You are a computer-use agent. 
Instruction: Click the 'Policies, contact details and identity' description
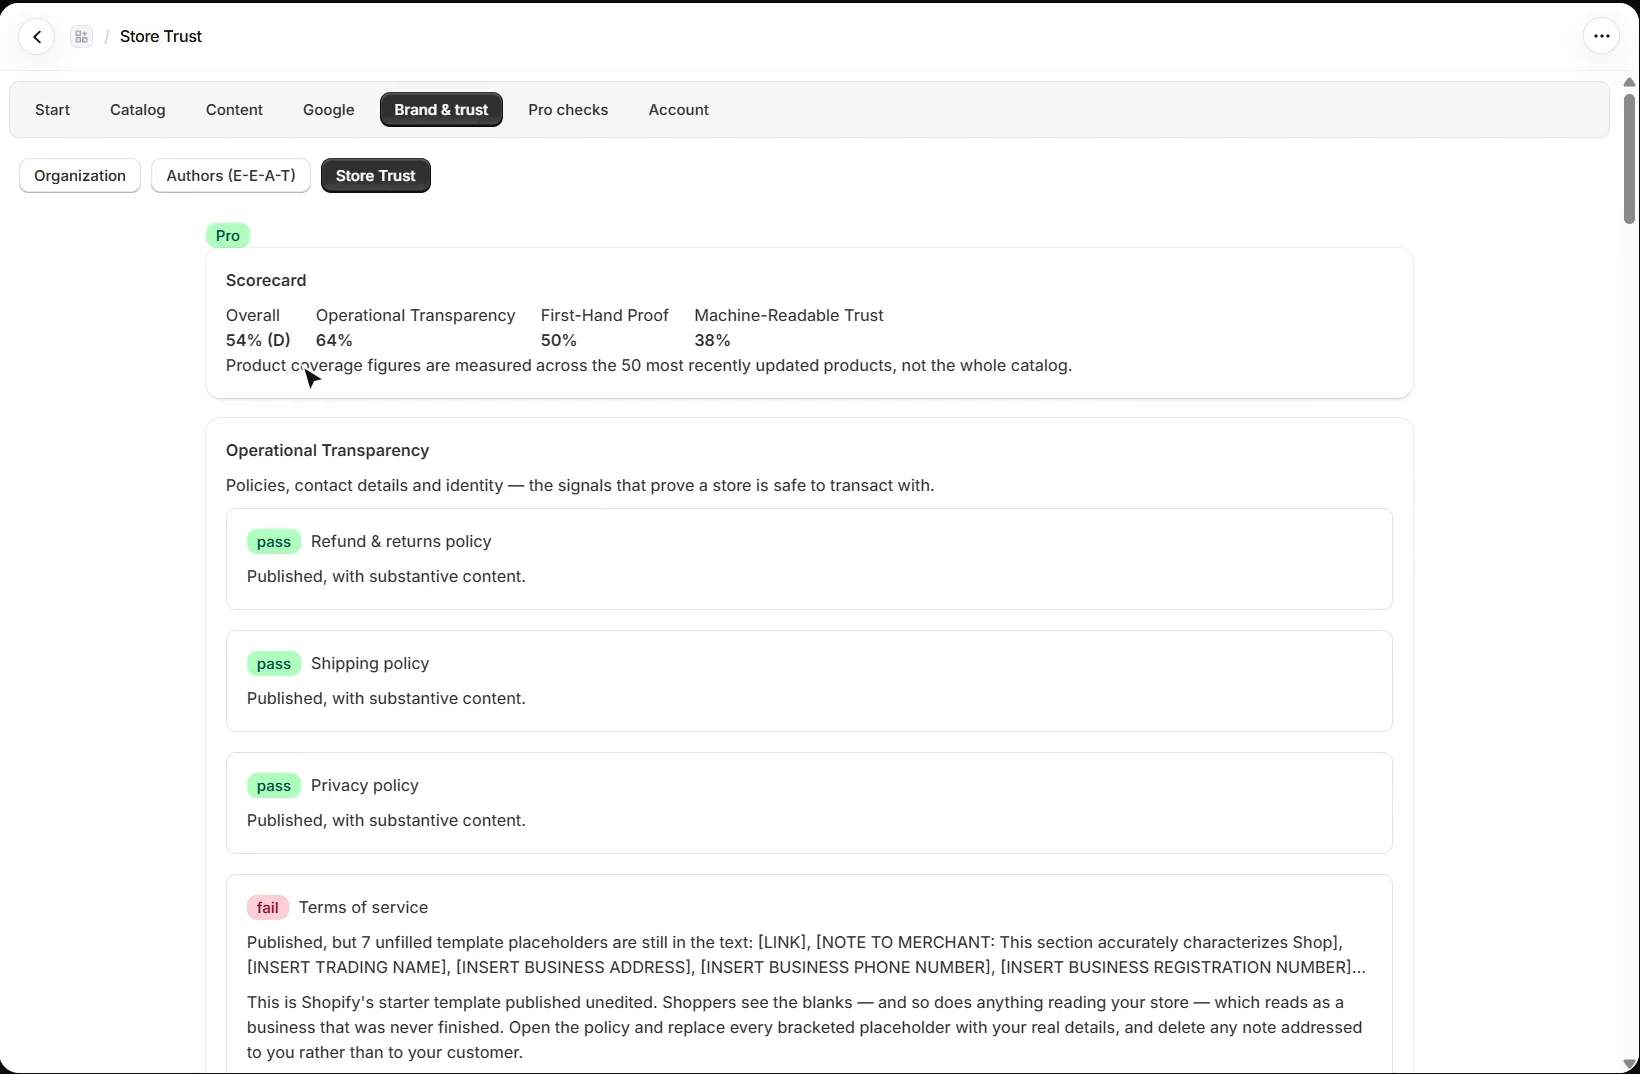(580, 486)
